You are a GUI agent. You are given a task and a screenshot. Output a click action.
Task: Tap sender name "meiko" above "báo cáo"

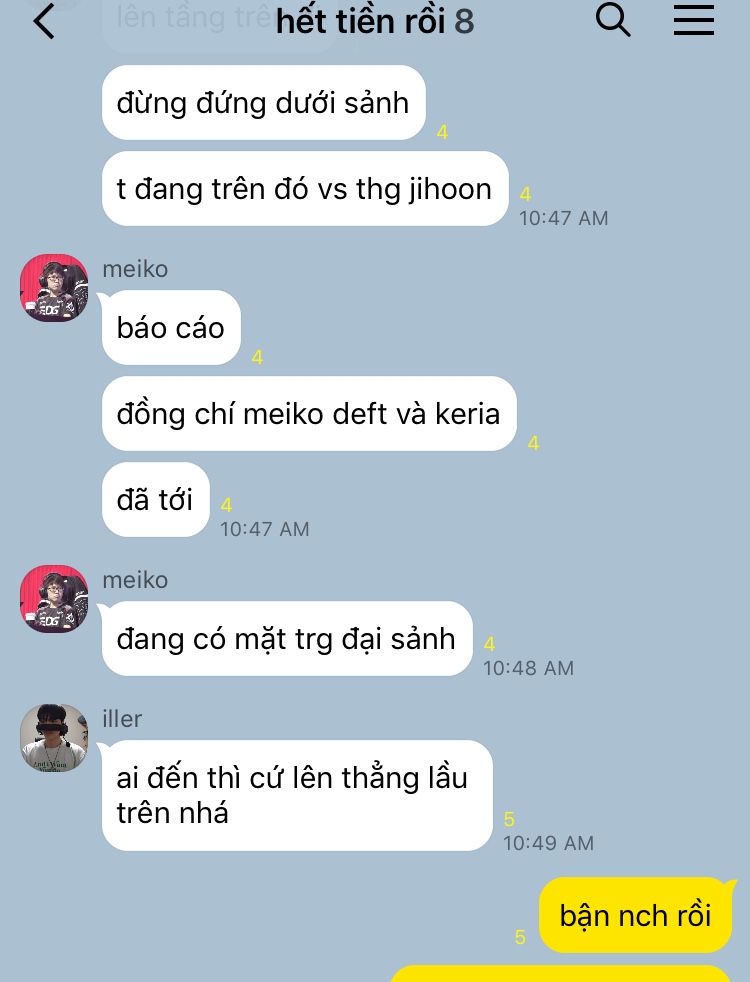pos(135,269)
